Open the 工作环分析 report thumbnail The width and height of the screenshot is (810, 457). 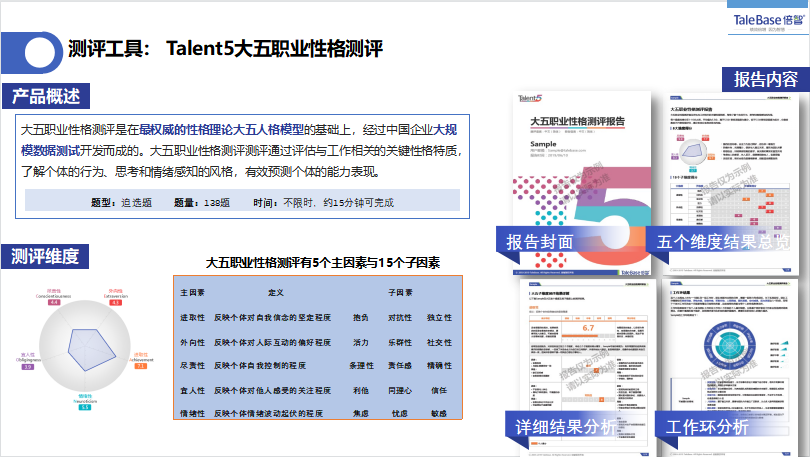(x=730, y=368)
